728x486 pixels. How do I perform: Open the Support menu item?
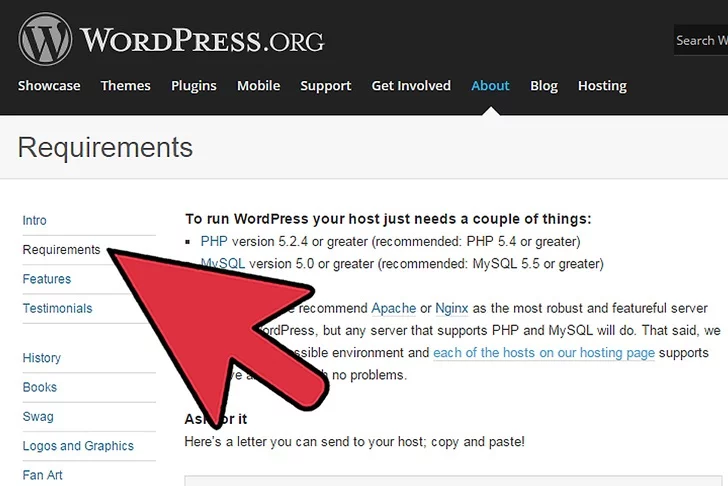coord(325,86)
